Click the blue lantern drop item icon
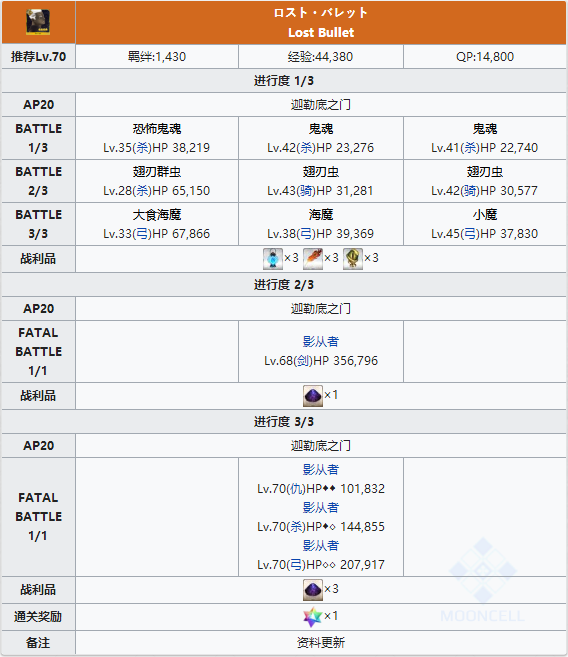Screen dimensions: 568x657 click(x=273, y=259)
